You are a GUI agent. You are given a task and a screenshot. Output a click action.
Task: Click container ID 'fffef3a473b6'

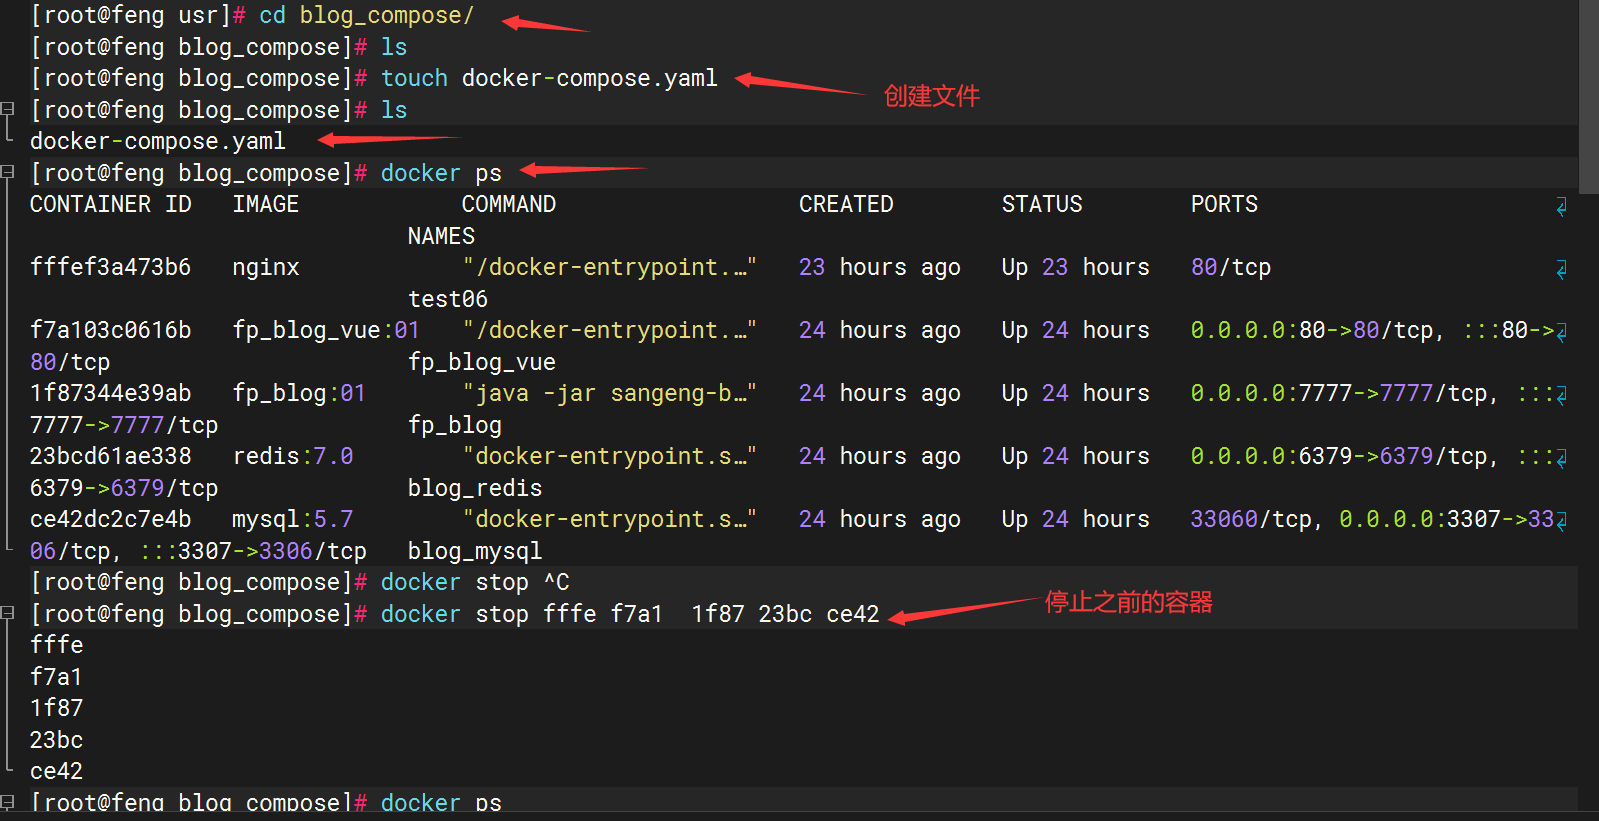point(110,267)
